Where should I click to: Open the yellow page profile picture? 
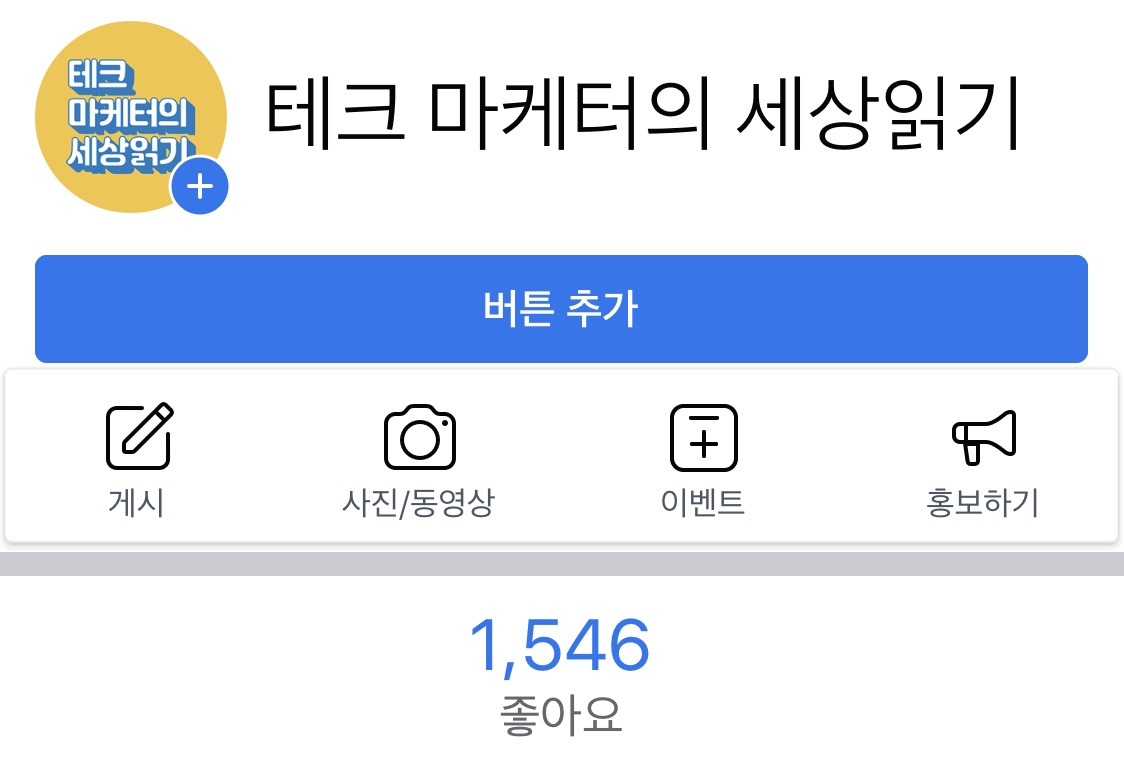(131, 117)
